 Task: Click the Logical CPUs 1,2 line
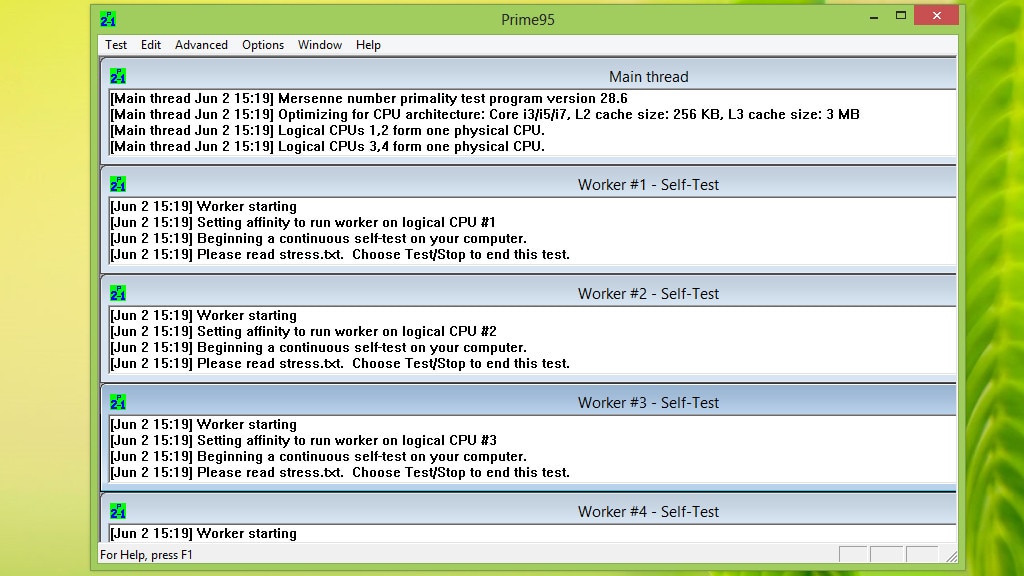[x=327, y=131]
